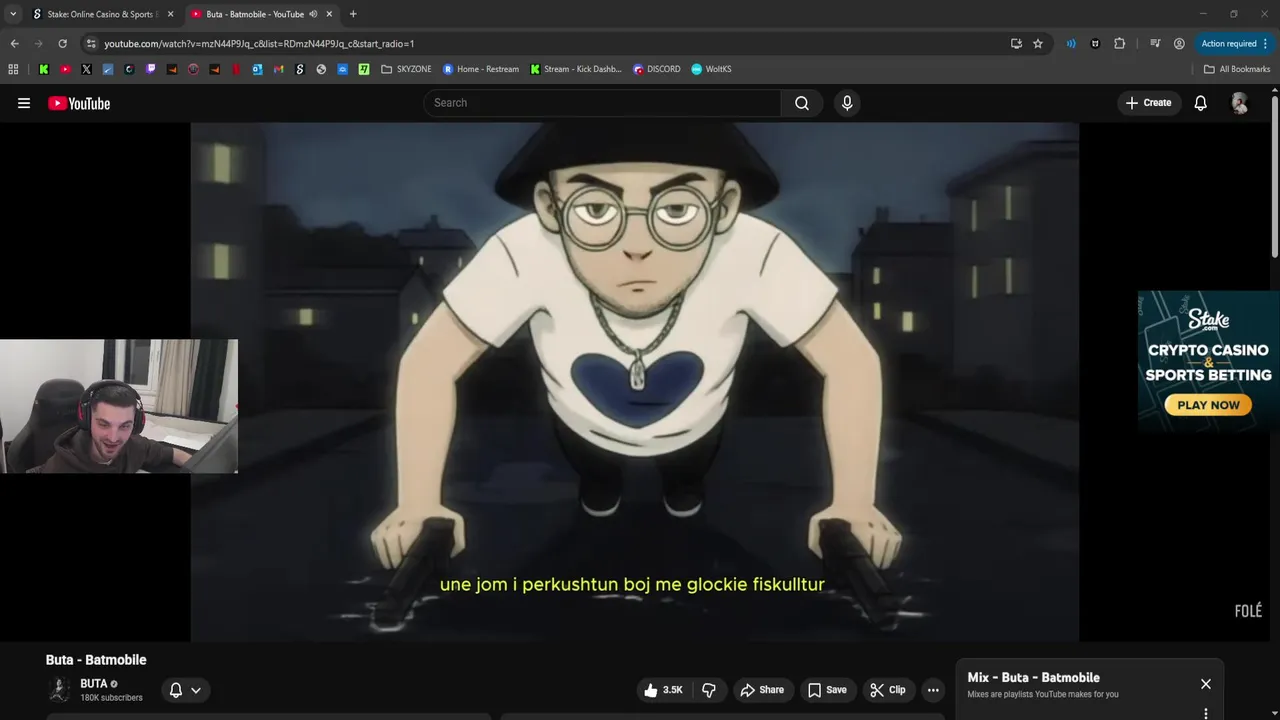Viewport: 1280px width, 720px height.
Task: Close the Buta - Batmobile tab
Action: (x=329, y=14)
